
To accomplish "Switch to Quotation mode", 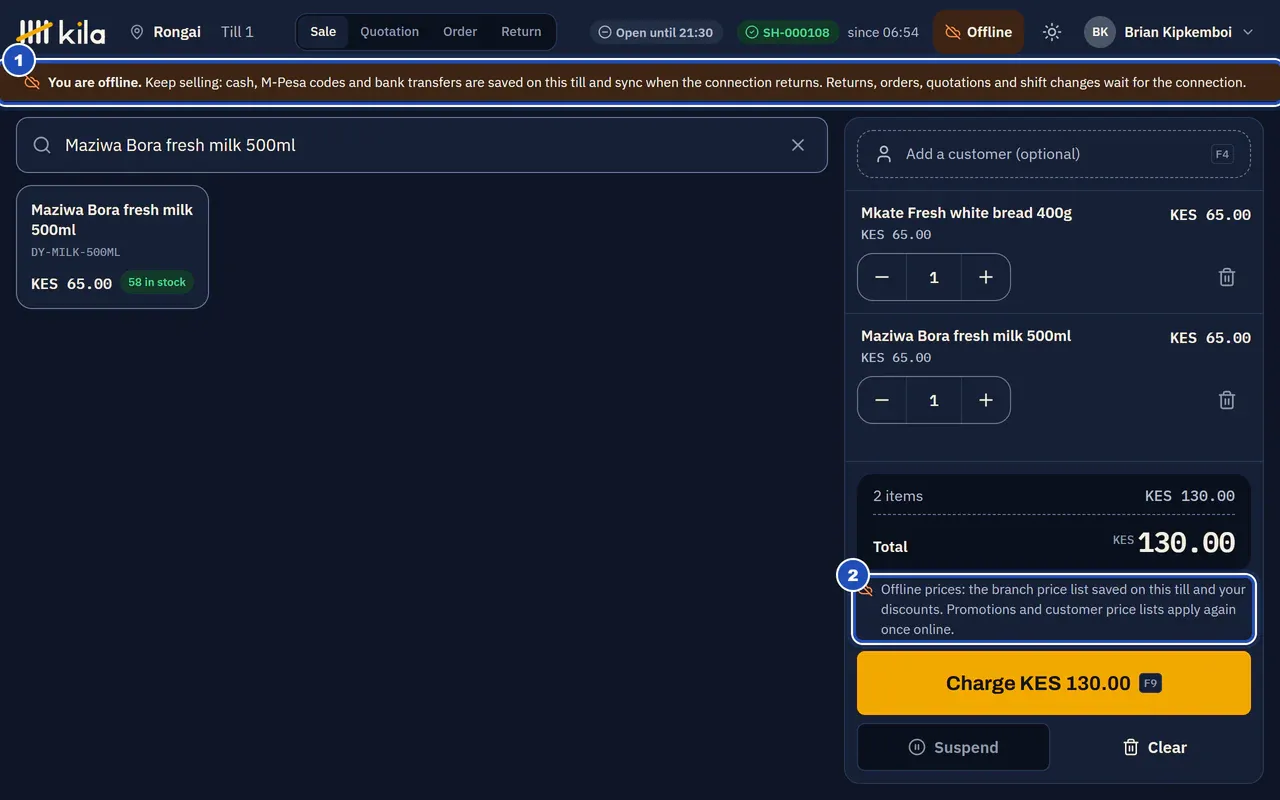I will (x=390, y=32).
